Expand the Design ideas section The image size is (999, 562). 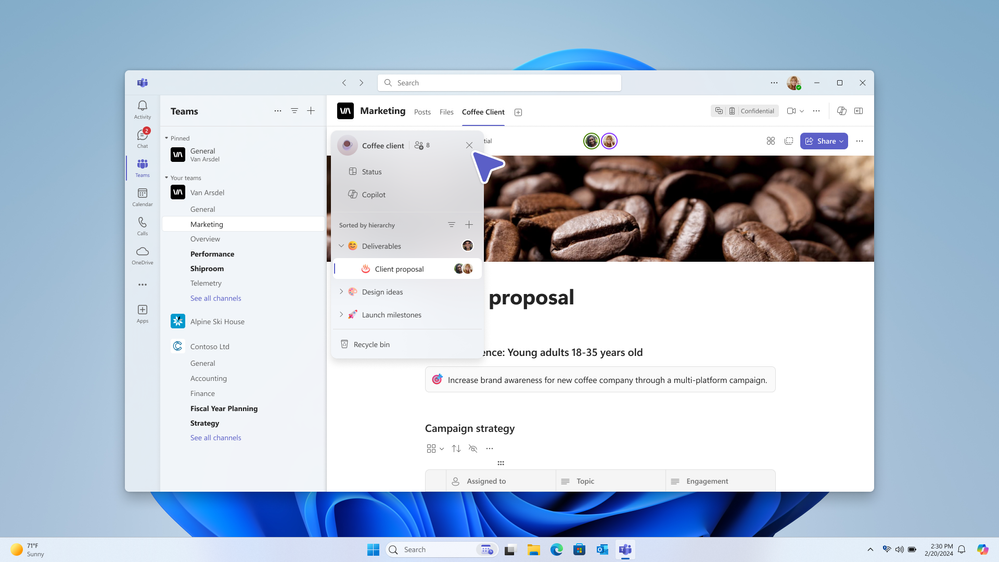(341, 292)
